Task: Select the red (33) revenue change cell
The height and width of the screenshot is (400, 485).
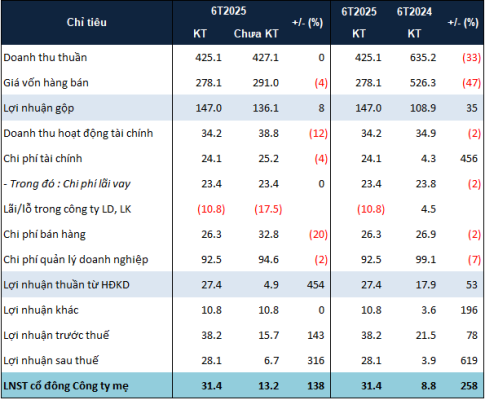Action: pyautogui.click(x=471, y=58)
